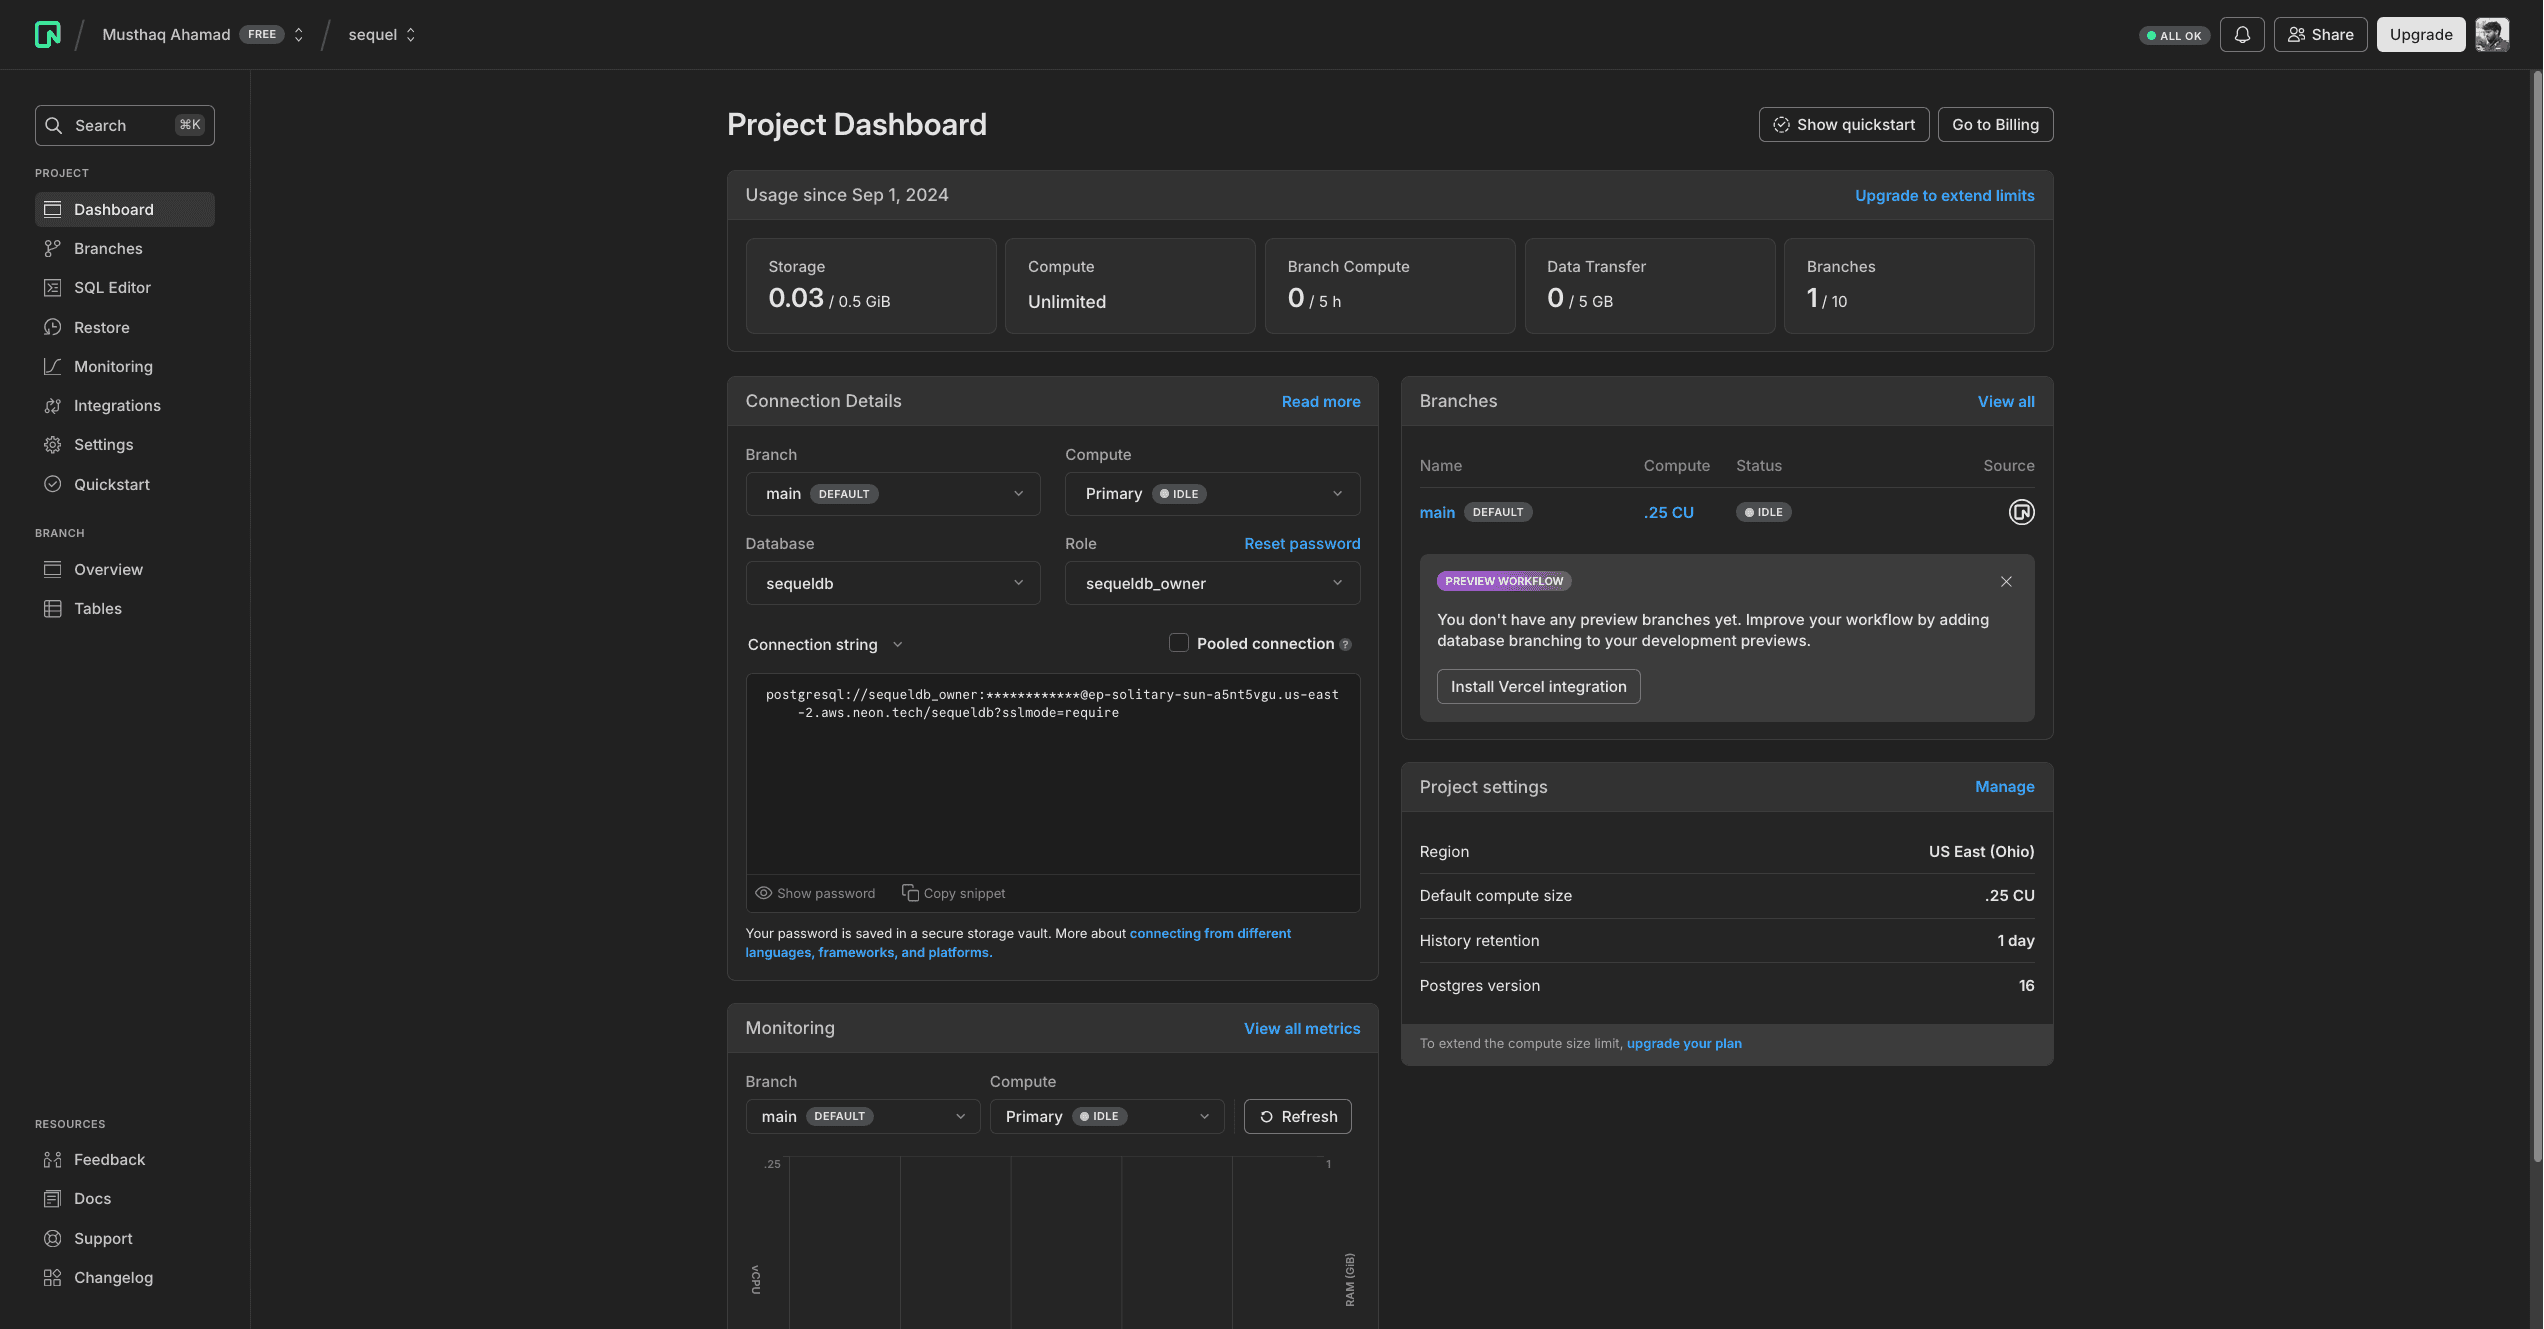Viewport: 2544px width, 1329px height.
Task: Click the Support lifebuoy icon
Action: [53, 1238]
